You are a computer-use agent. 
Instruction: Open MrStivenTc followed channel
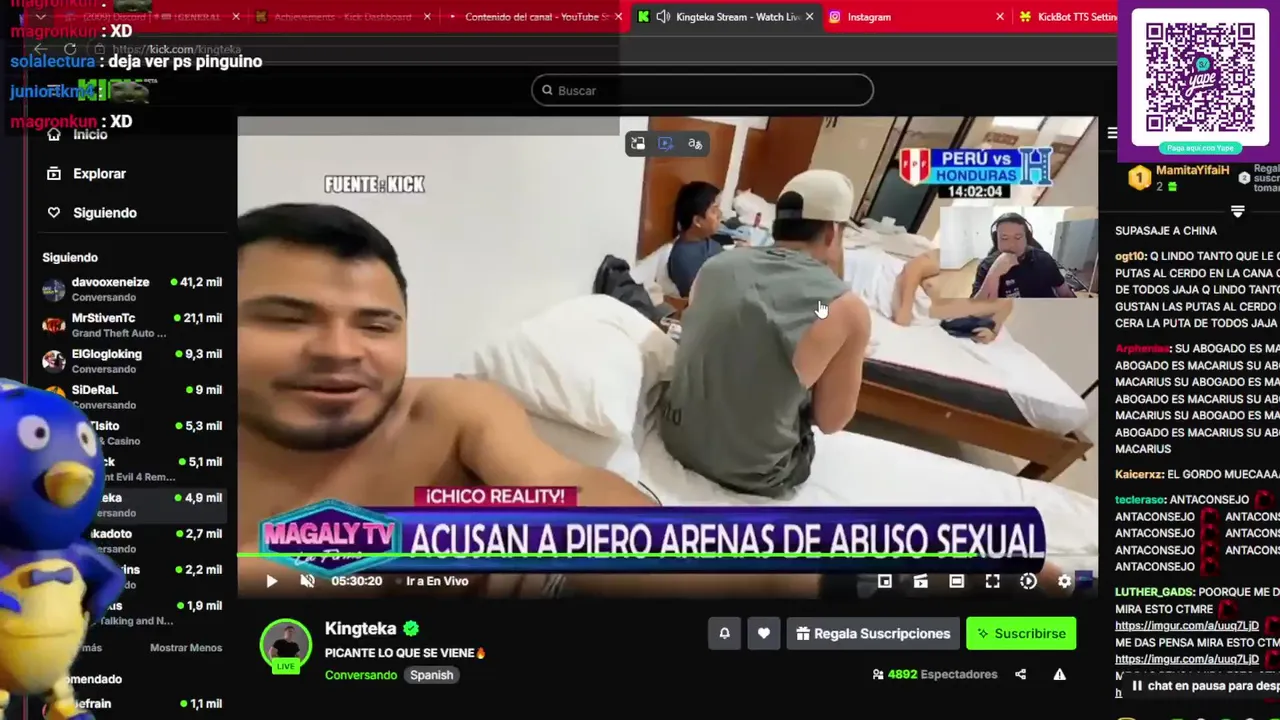132,326
